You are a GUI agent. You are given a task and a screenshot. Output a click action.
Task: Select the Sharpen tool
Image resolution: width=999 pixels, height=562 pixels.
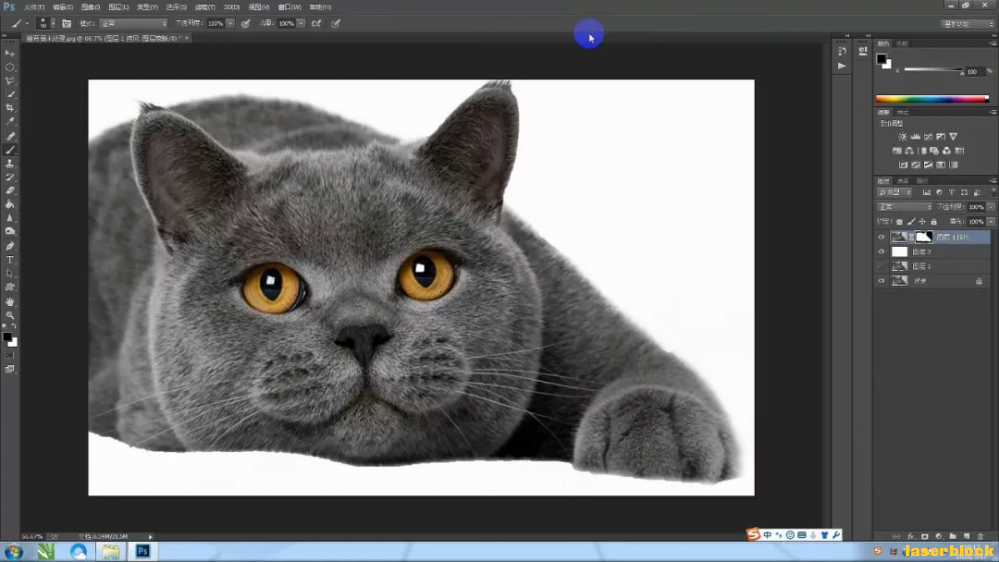[10, 218]
